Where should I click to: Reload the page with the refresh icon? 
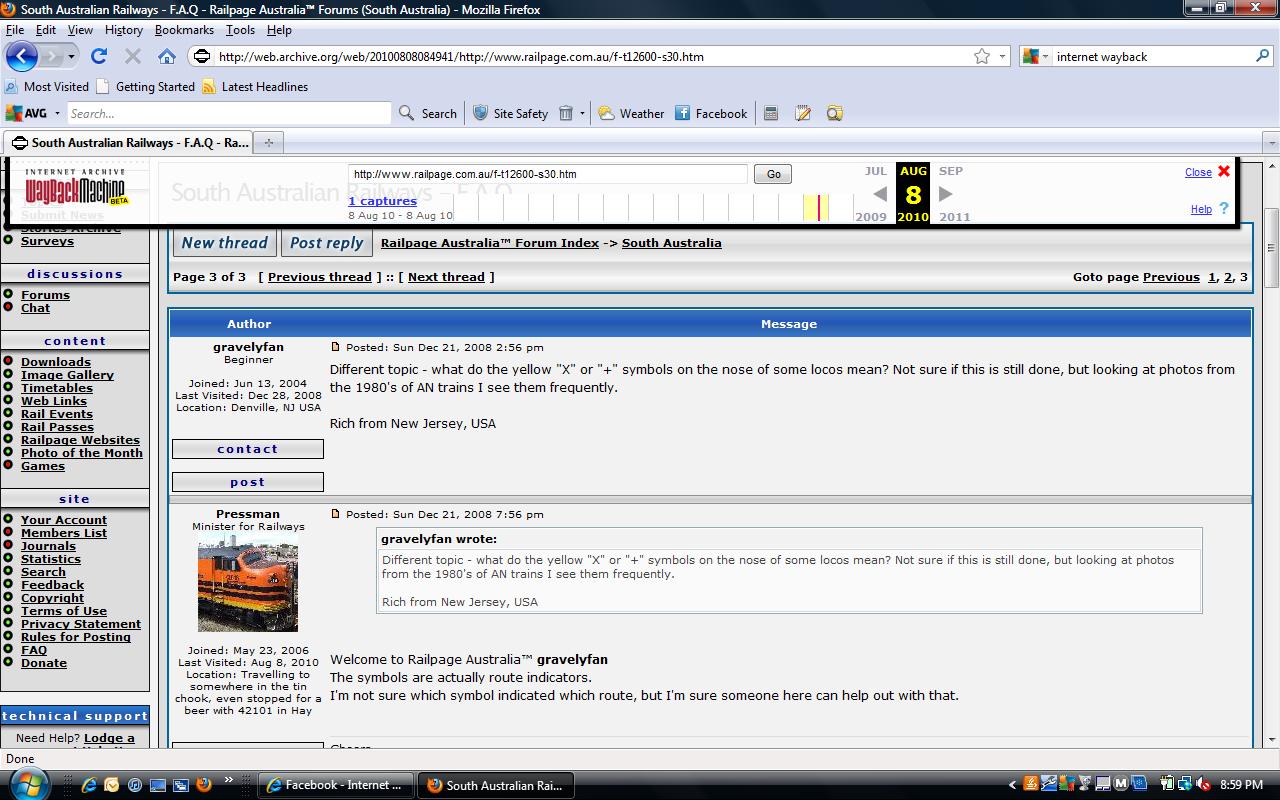(99, 56)
